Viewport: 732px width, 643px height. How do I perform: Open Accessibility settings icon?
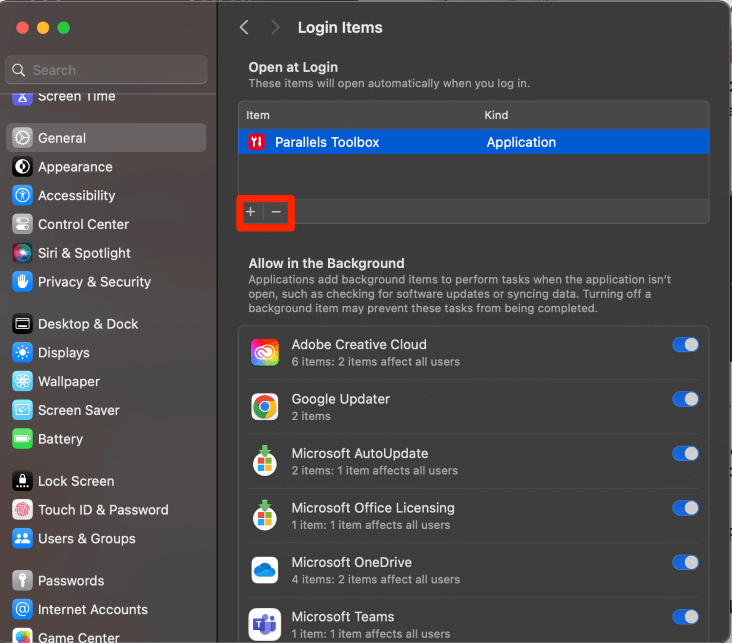pos(22,196)
